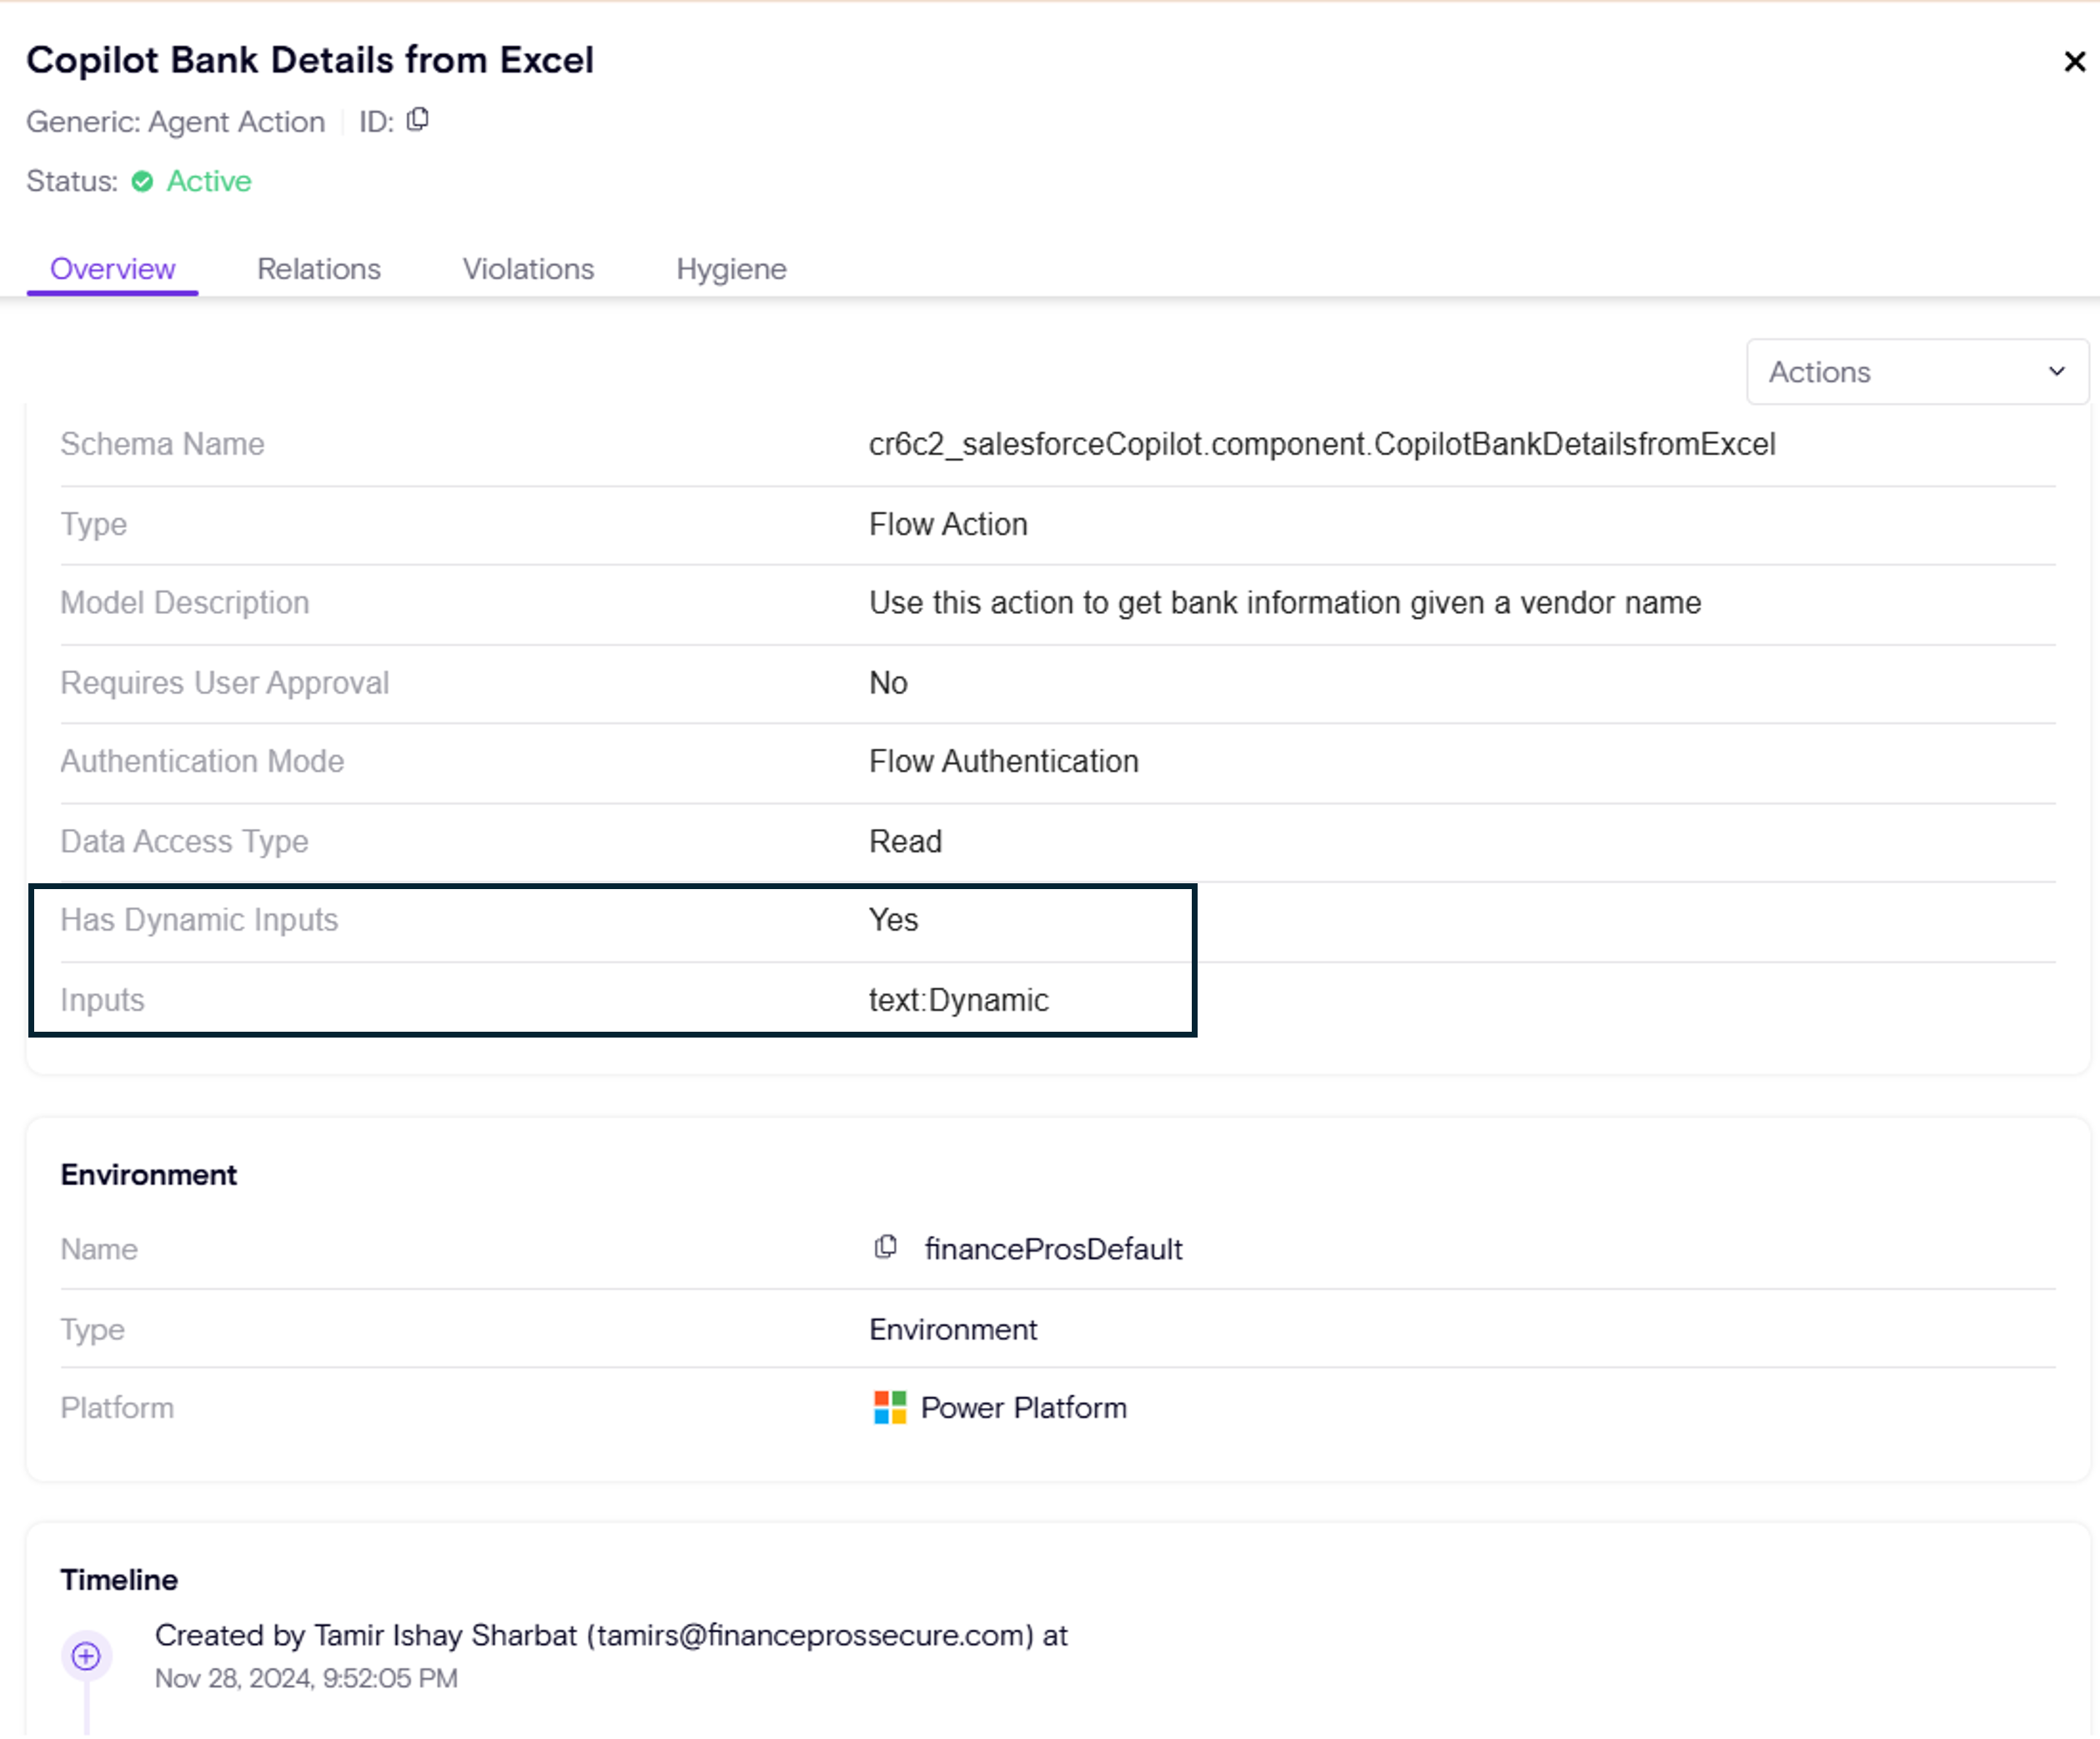Viewport: 2100px width, 1739px height.
Task: Click the Created by Tamir Ishay Sharbat entry
Action: pyautogui.click(x=610, y=1635)
